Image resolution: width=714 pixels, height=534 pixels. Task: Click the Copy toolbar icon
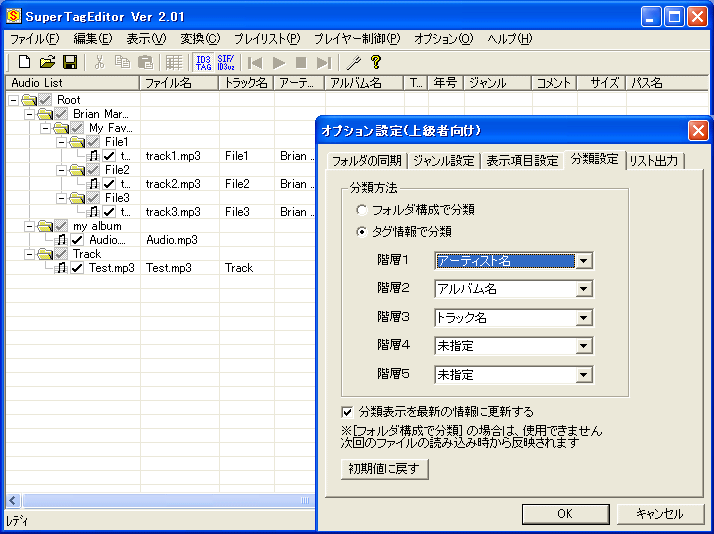pos(122,62)
